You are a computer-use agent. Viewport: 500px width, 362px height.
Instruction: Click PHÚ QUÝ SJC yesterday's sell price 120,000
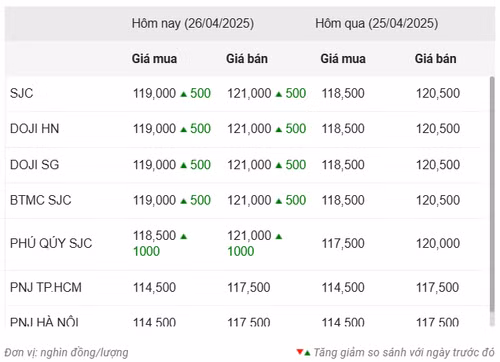click(x=438, y=243)
